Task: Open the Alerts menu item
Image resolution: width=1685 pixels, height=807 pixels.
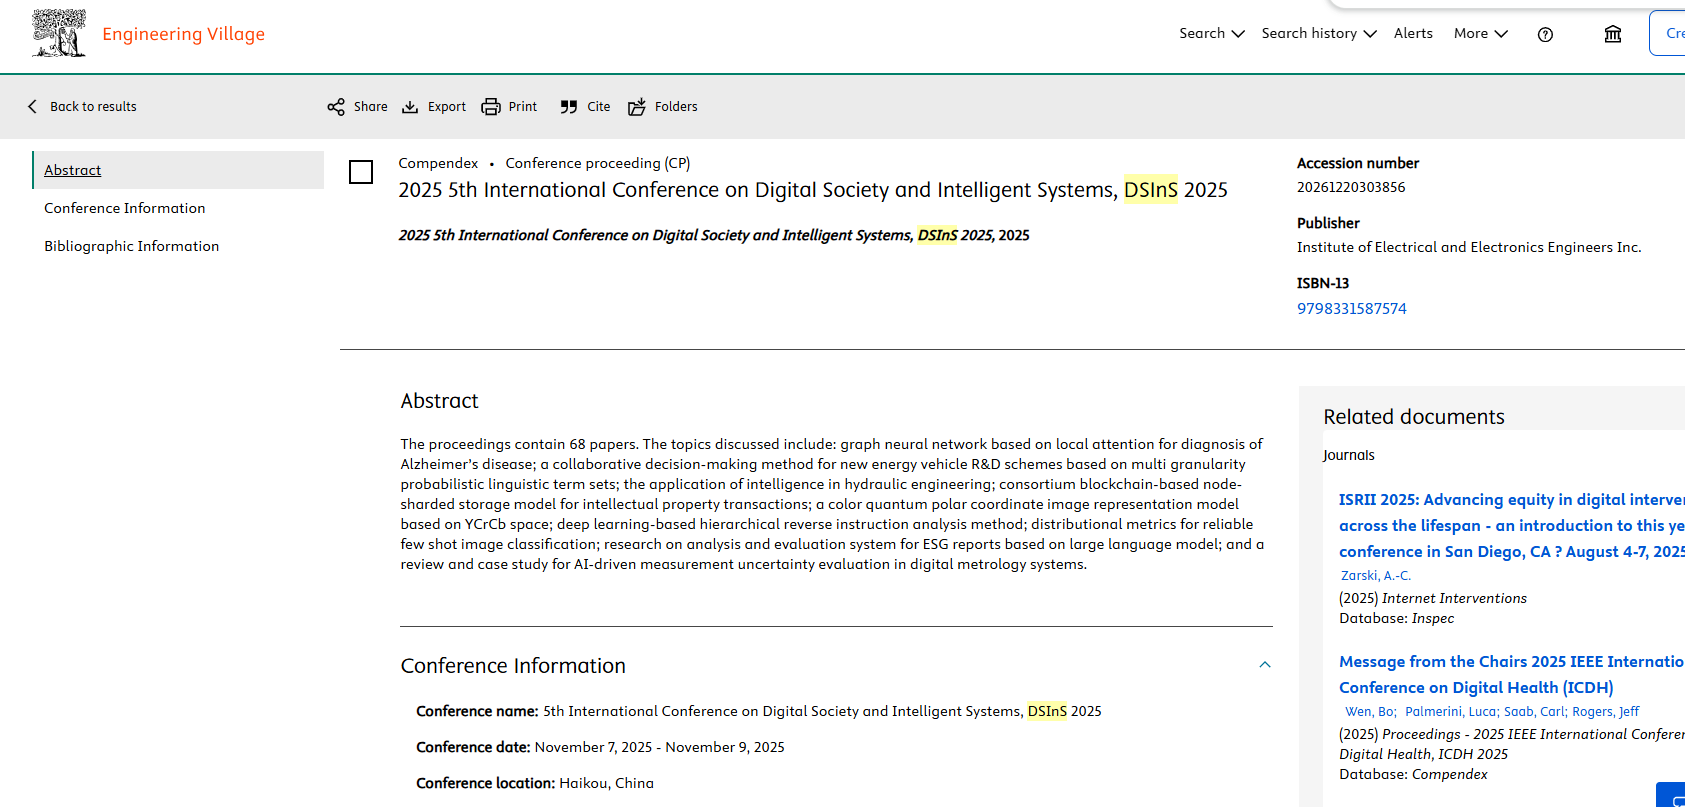Action: pos(1413,34)
